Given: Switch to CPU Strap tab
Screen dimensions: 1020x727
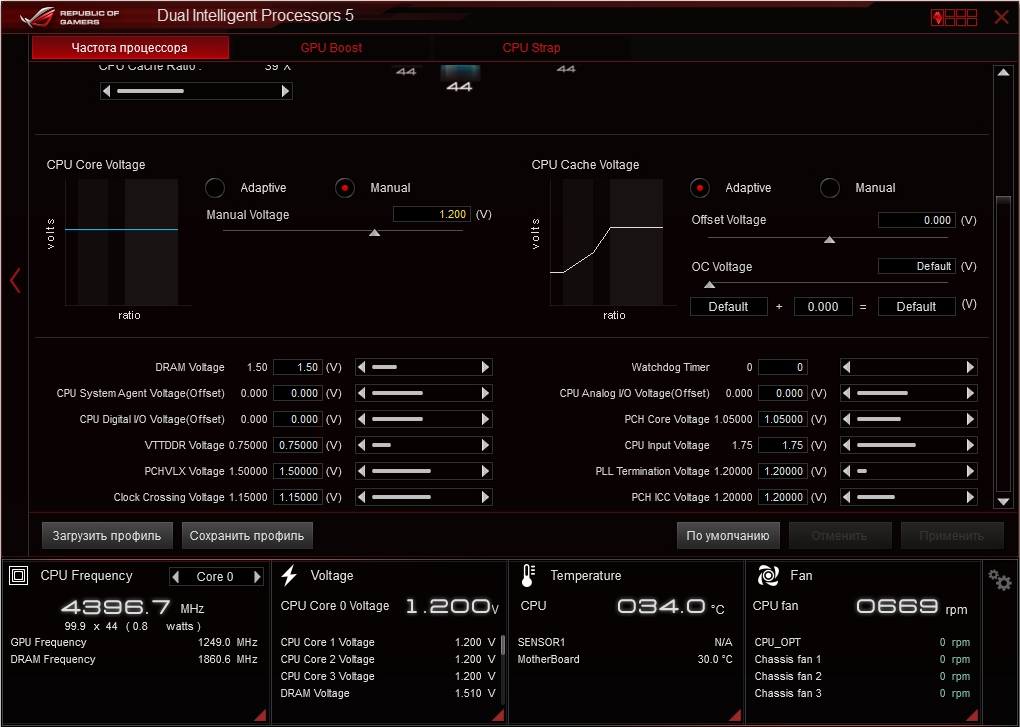Looking at the screenshot, I should click(531, 47).
